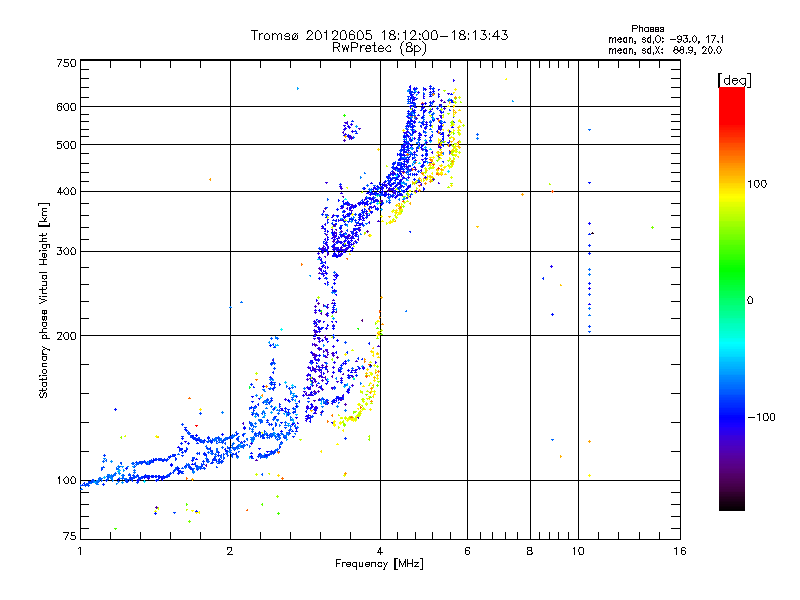Click the 'mean, sd,X: 88.9, 20.0' line
Screen dimensions: 800x600
[665, 50]
